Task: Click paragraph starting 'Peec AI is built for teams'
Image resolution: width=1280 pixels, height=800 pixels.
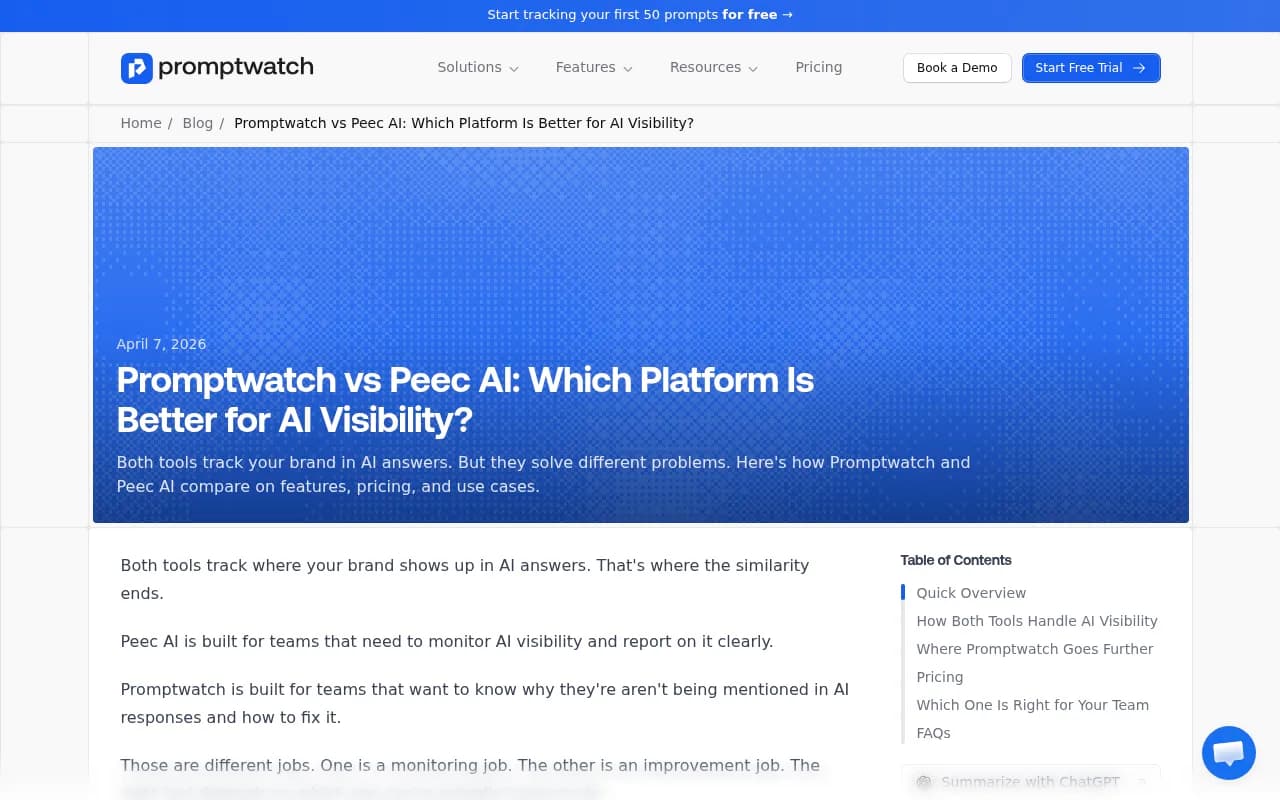Action: tap(447, 641)
